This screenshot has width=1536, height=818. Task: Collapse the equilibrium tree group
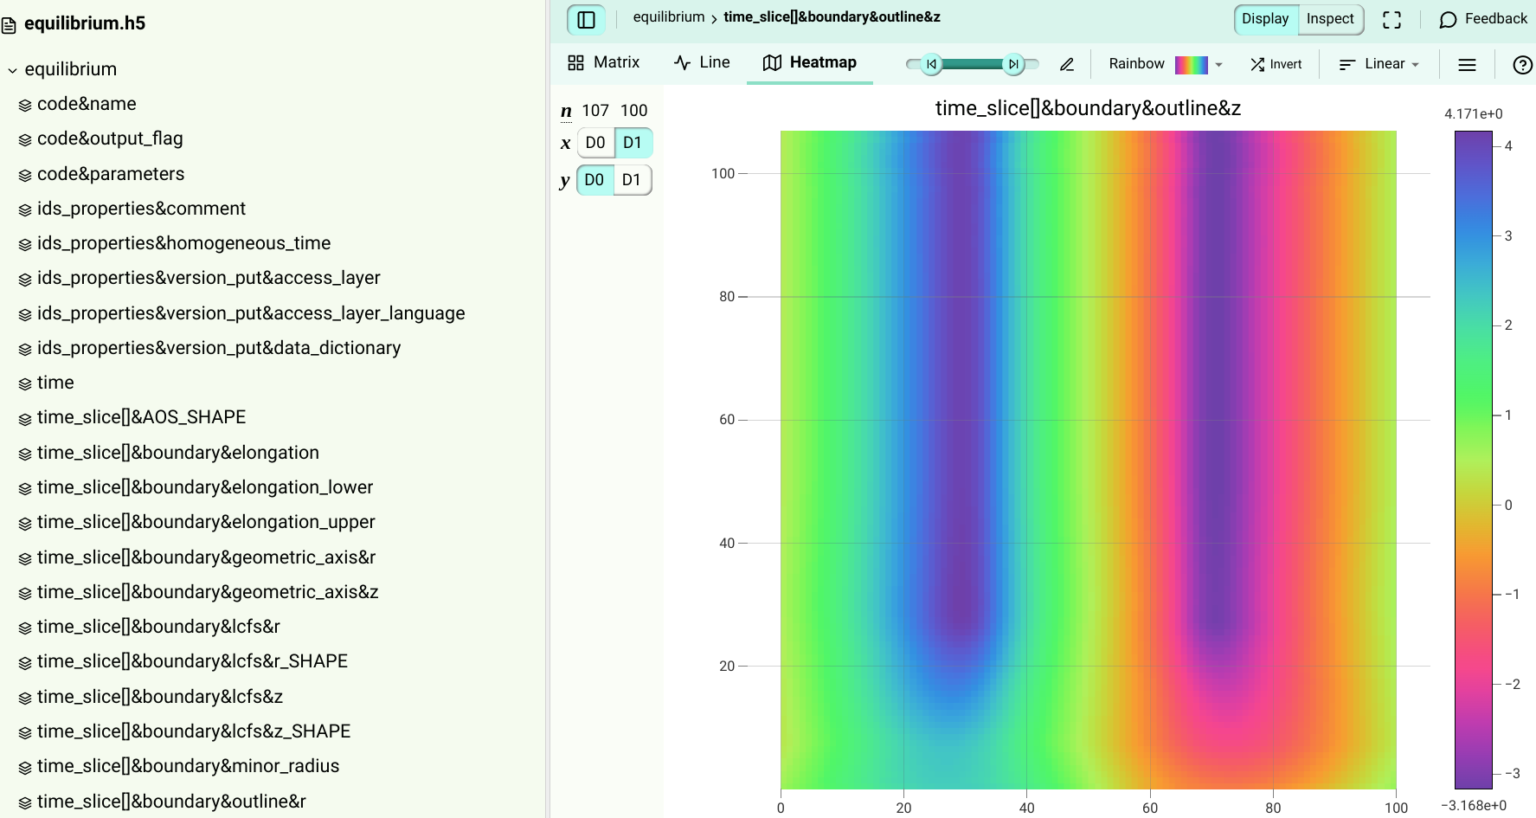[x=12, y=69]
